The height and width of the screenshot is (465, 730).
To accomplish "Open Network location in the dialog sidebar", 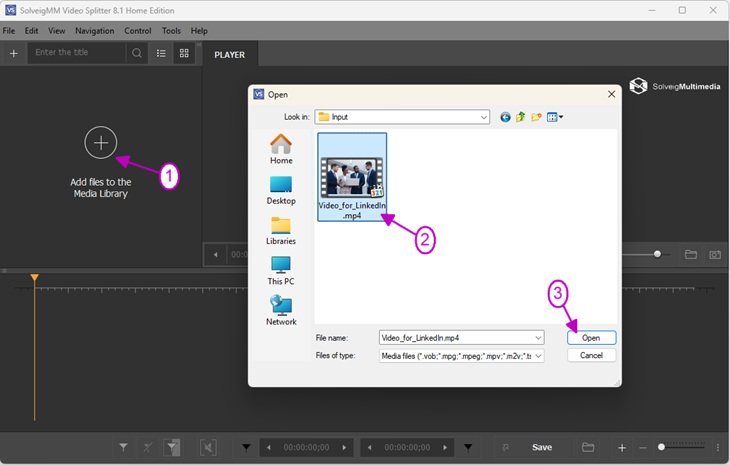I will tap(281, 310).
